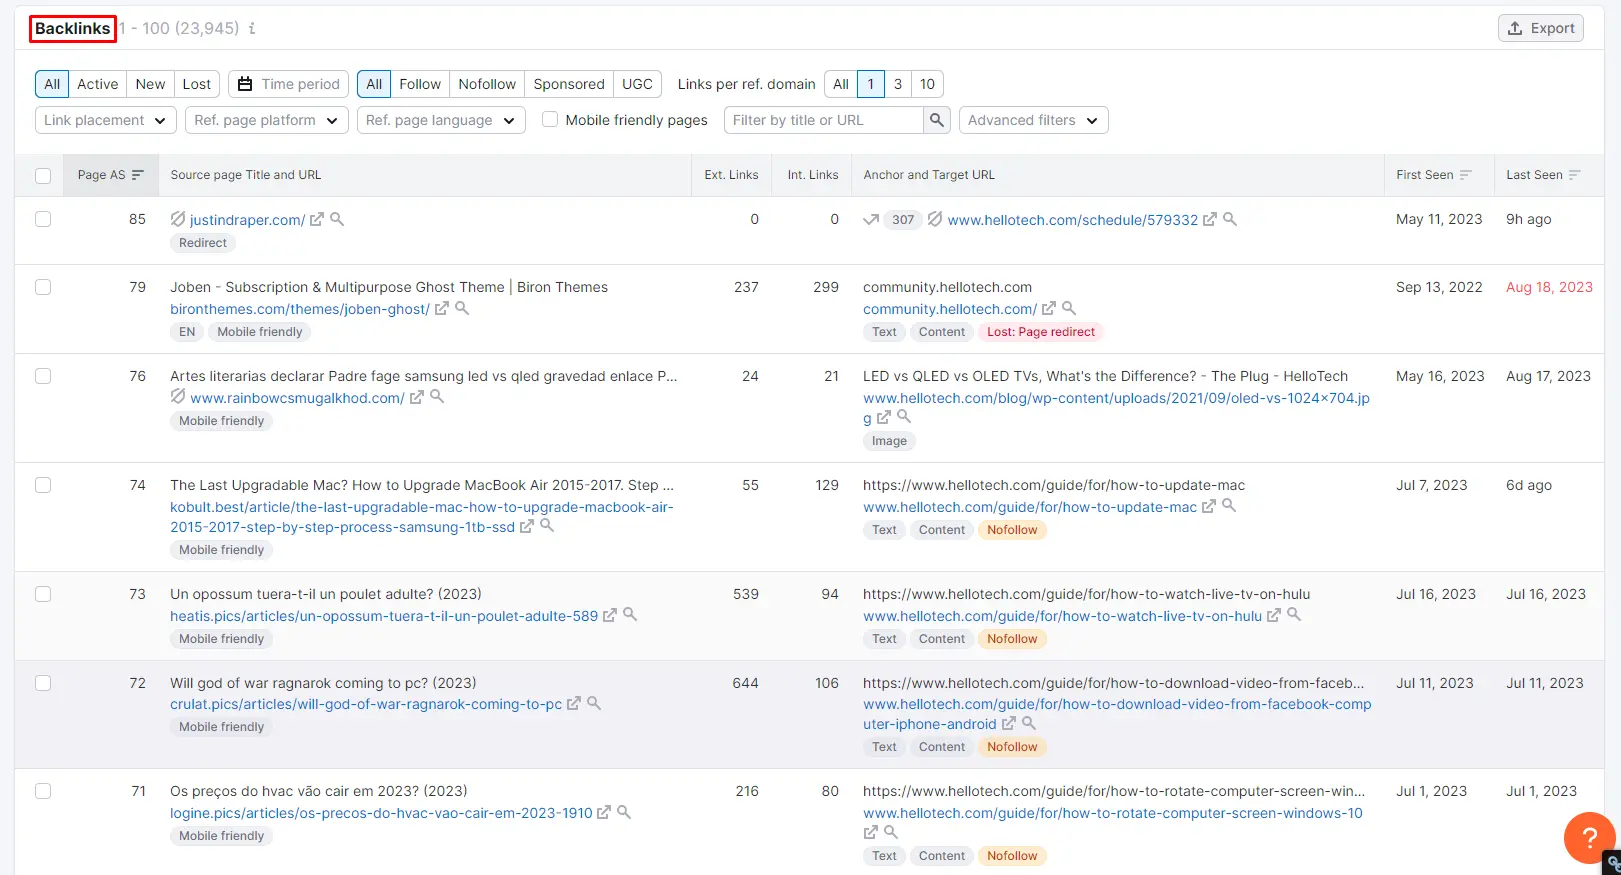
Task: Check the Artes literarias row checkbox
Action: coord(43,376)
